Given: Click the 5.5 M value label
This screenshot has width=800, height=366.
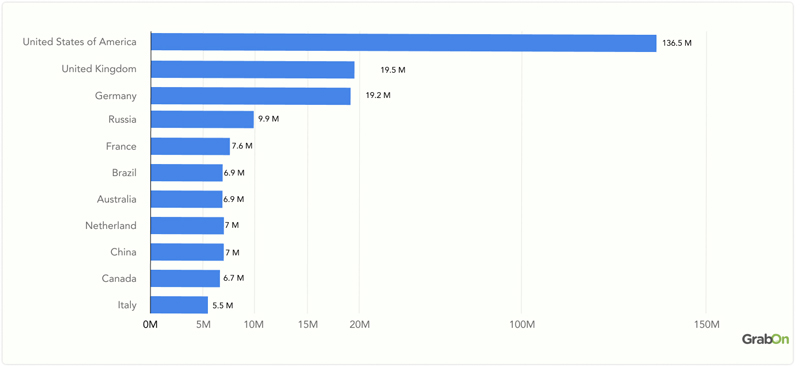Looking at the screenshot, I should [223, 306].
